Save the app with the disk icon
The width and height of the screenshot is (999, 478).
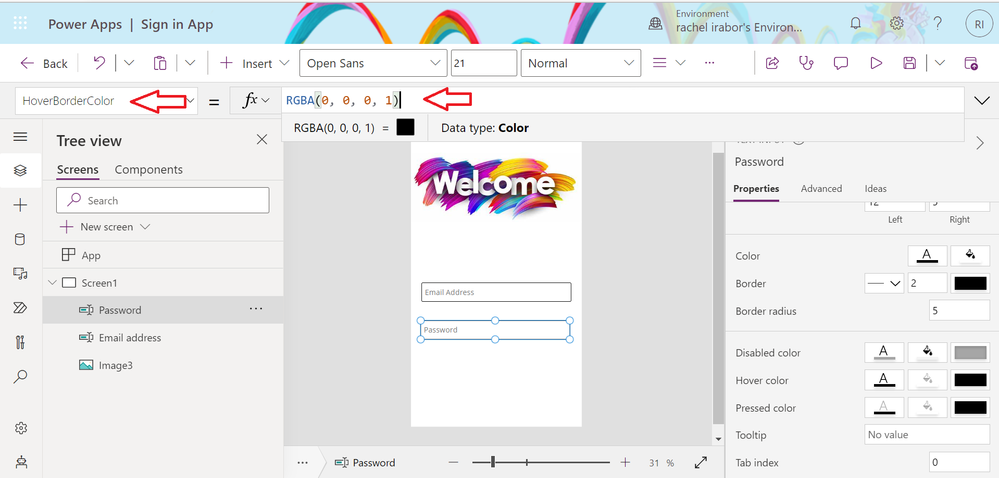[x=910, y=63]
